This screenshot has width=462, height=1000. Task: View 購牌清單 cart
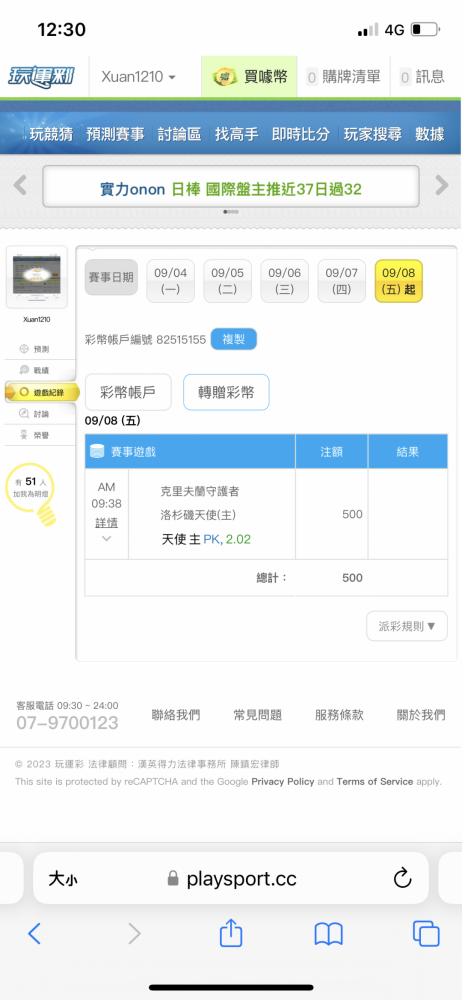pyautogui.click(x=343, y=77)
